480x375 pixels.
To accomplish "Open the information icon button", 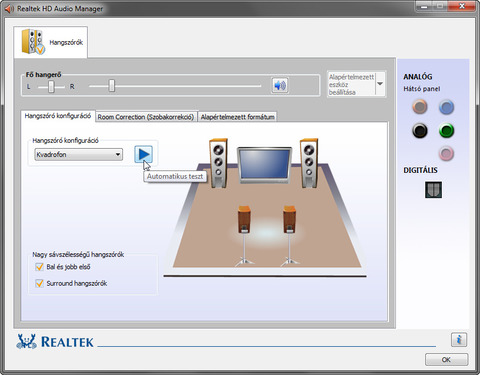I will coord(459,340).
